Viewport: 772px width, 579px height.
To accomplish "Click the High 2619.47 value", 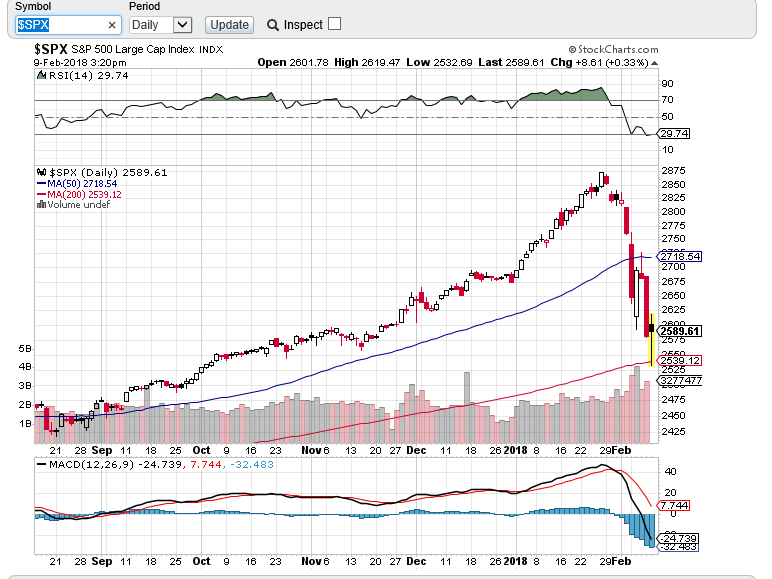I will click(367, 63).
